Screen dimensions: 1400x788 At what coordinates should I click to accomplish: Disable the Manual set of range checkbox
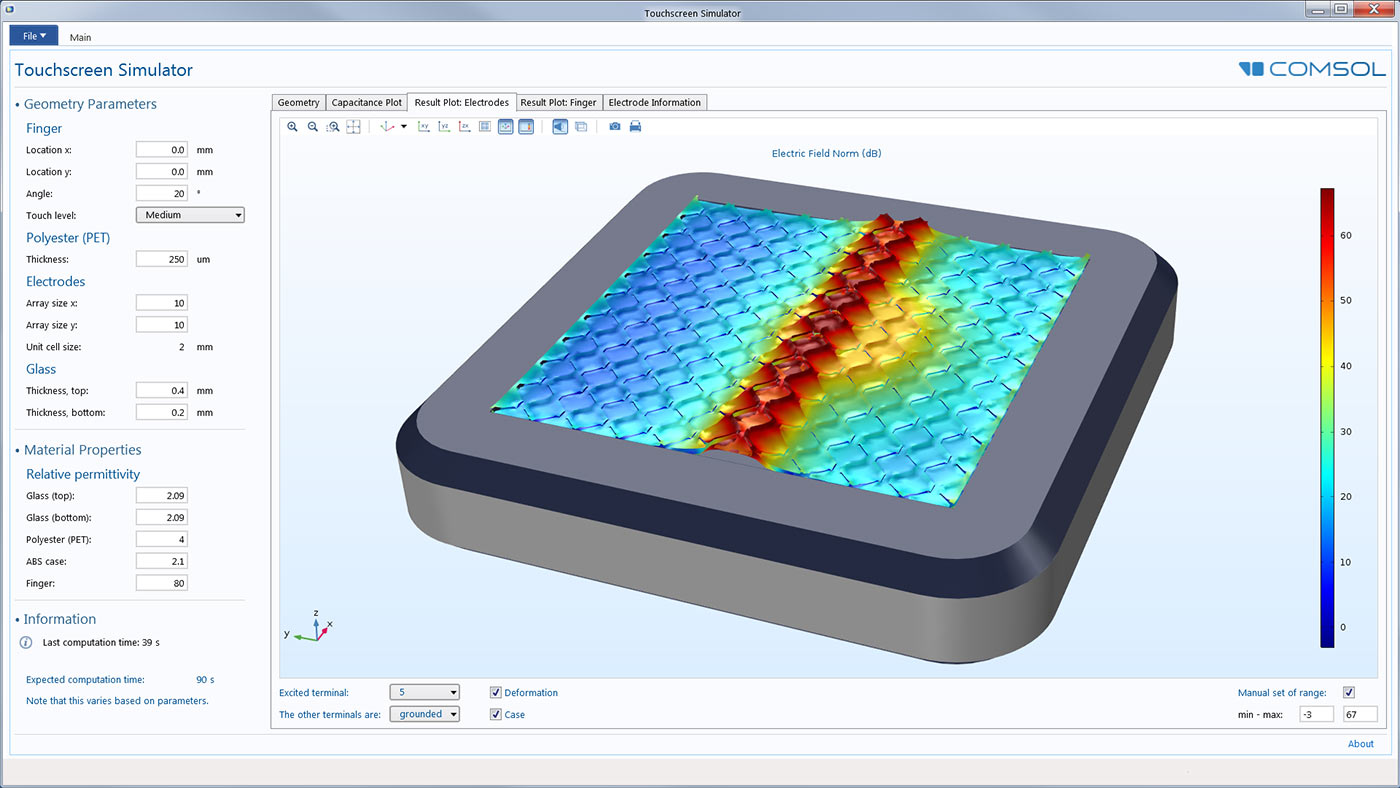tap(1349, 692)
